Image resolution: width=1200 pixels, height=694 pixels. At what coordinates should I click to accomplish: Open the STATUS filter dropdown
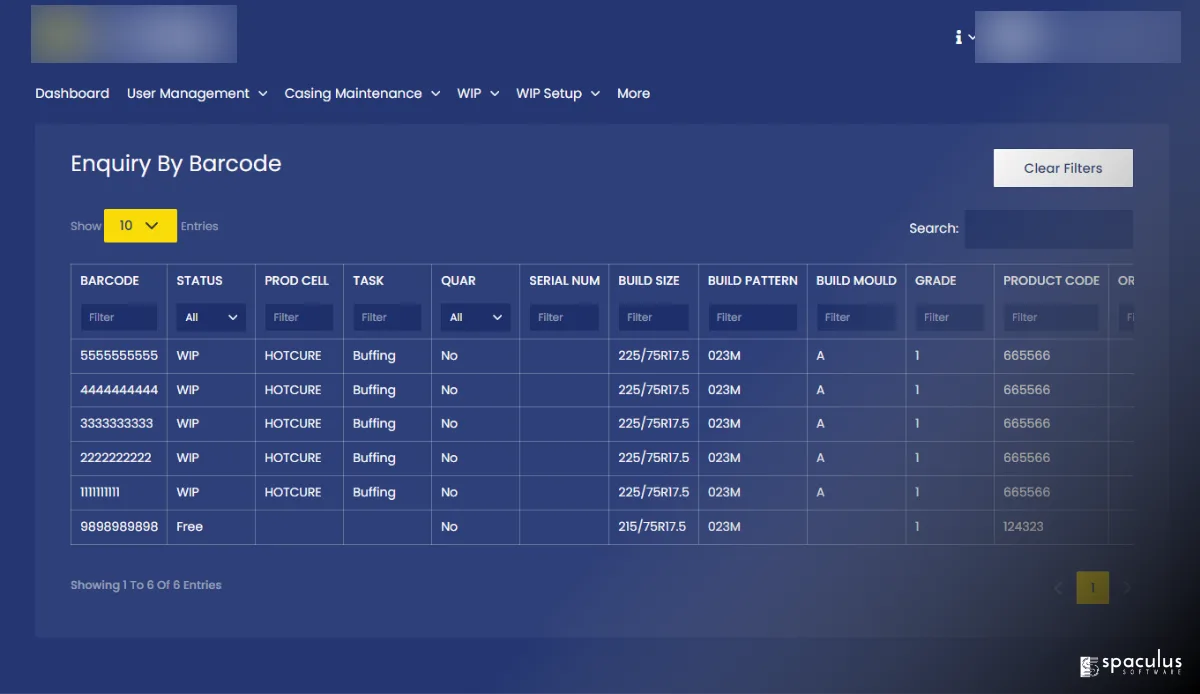211,318
